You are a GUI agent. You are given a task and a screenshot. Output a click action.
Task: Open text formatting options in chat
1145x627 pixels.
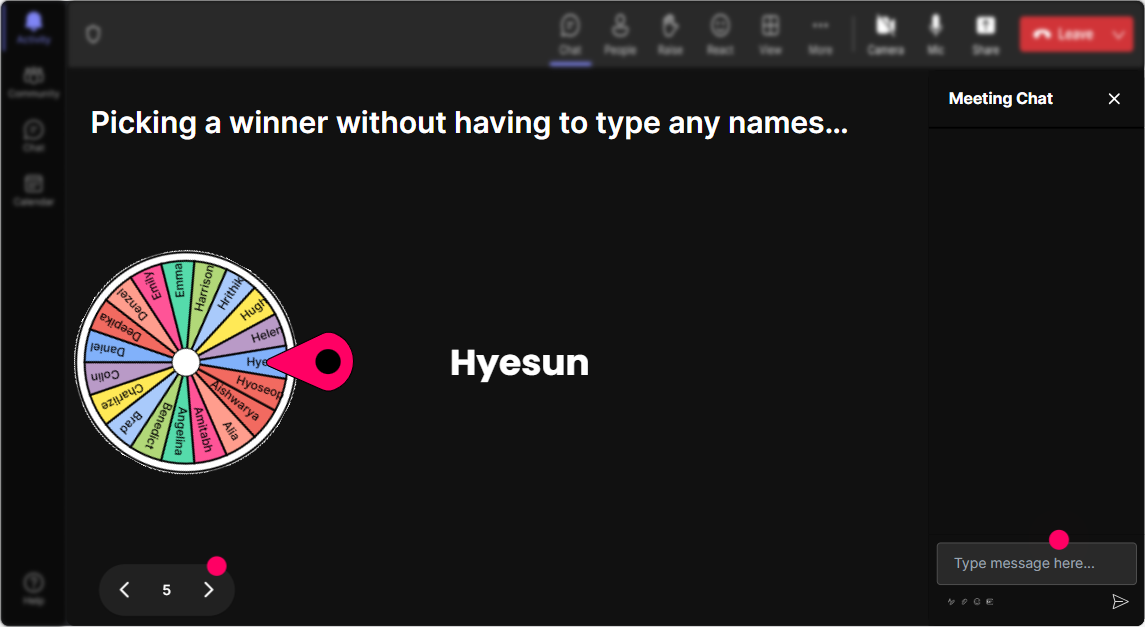[951, 602]
